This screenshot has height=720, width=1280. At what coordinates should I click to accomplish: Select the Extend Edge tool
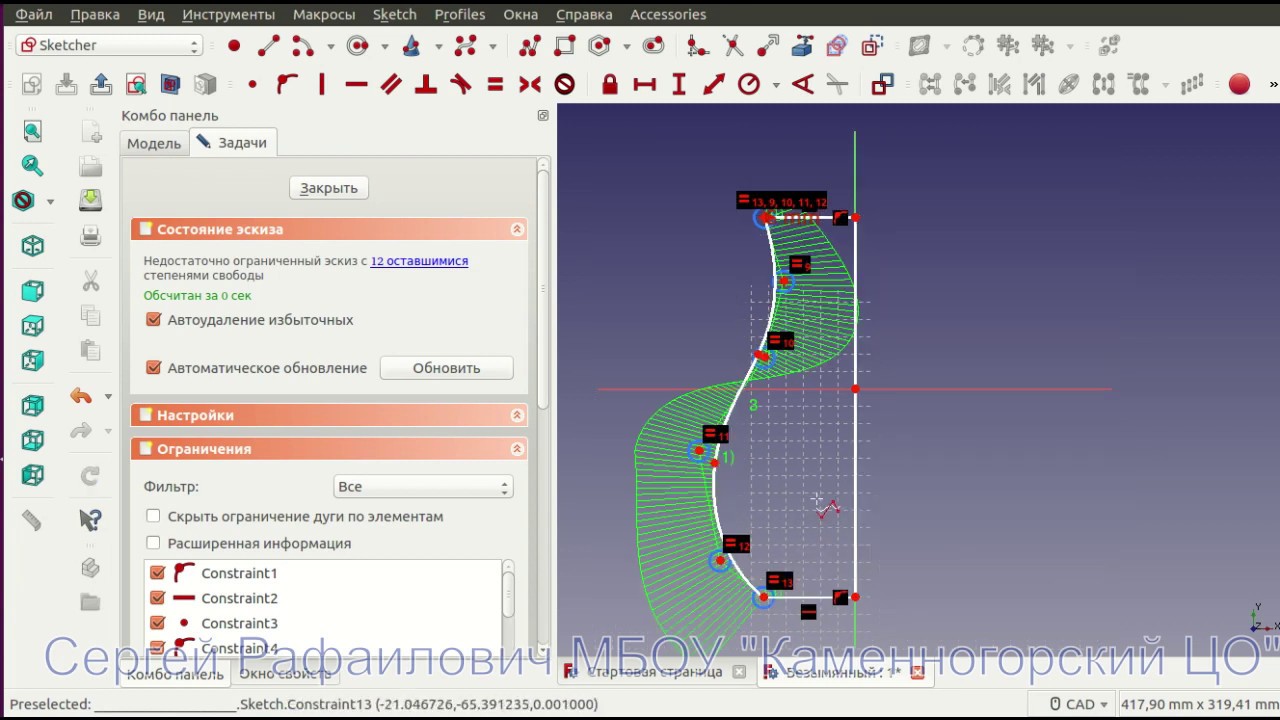[x=767, y=46]
